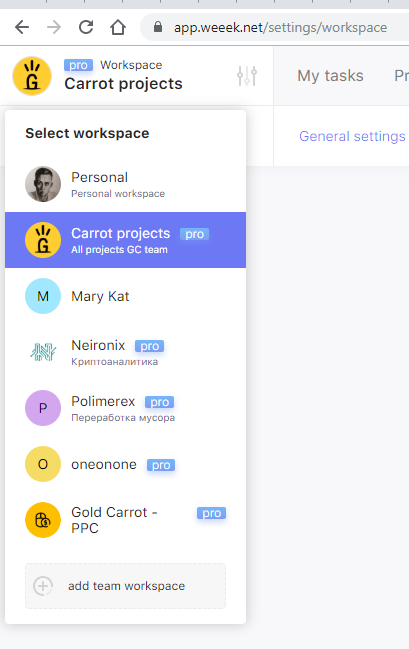Reload the page with refresh icon
409x649 pixels.
click(x=86, y=28)
